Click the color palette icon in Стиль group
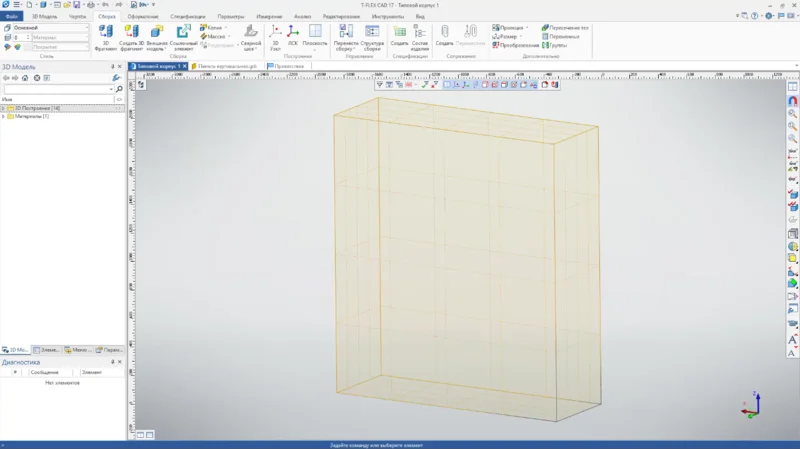The width and height of the screenshot is (800, 449). click(18, 46)
